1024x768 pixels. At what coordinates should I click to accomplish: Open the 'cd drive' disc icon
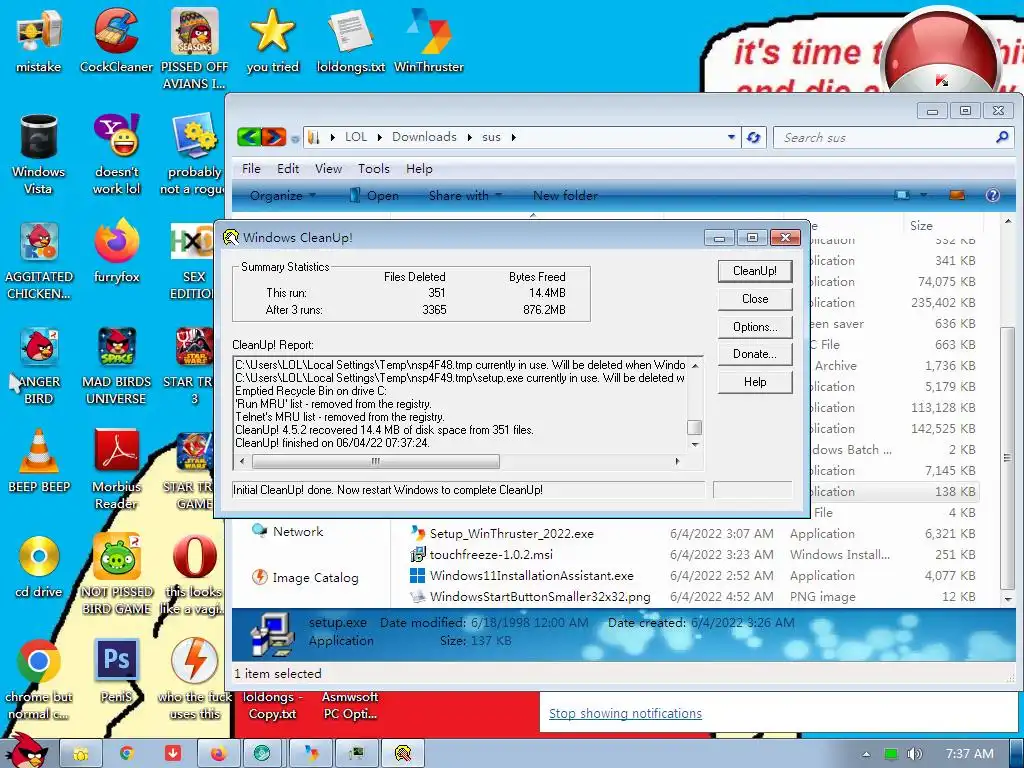coord(39,566)
